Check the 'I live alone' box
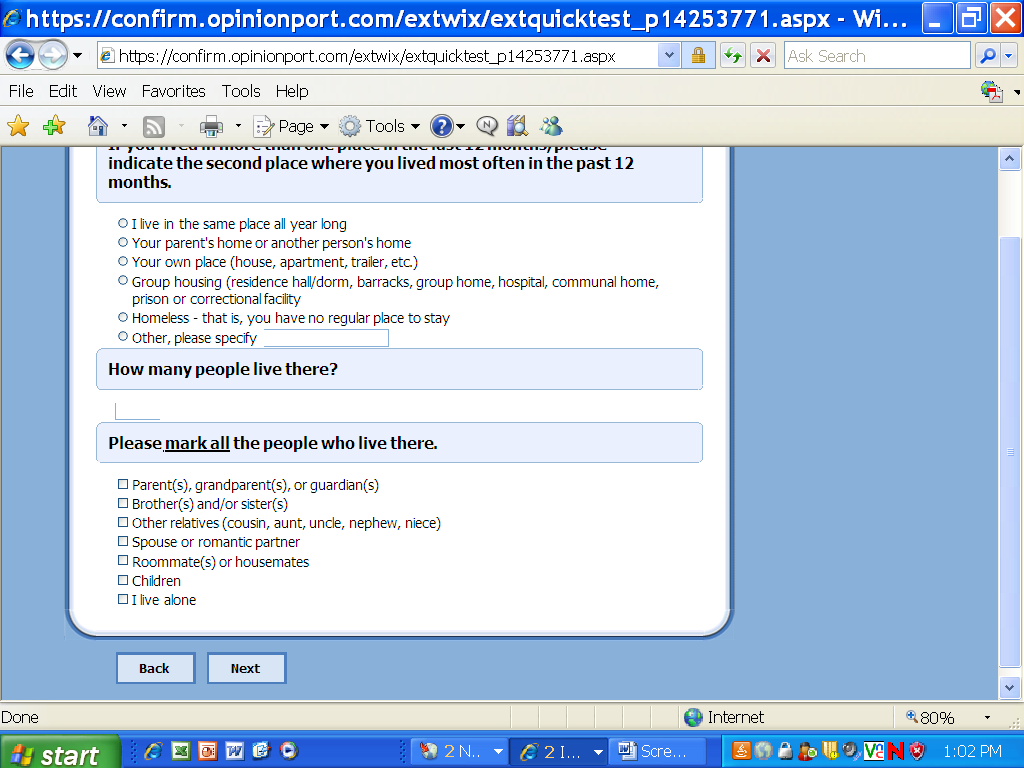The height and width of the screenshot is (768, 1024). point(123,599)
